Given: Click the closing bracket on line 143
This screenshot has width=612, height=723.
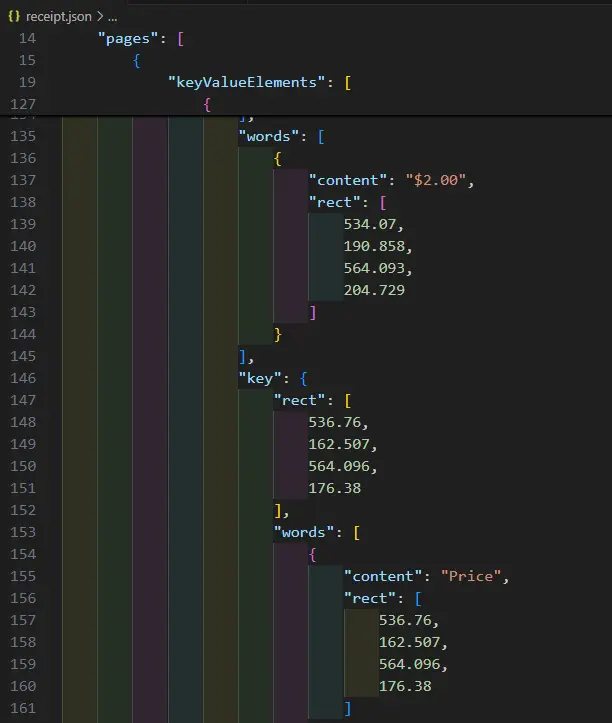Looking at the screenshot, I should click(x=313, y=313).
